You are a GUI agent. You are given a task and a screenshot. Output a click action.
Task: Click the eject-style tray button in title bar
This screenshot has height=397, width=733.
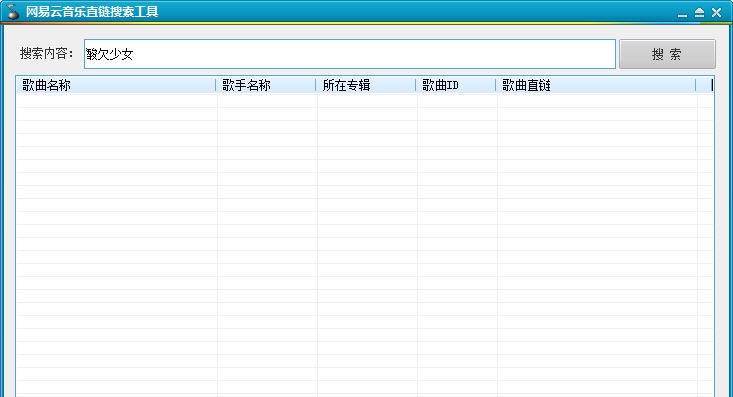point(699,13)
